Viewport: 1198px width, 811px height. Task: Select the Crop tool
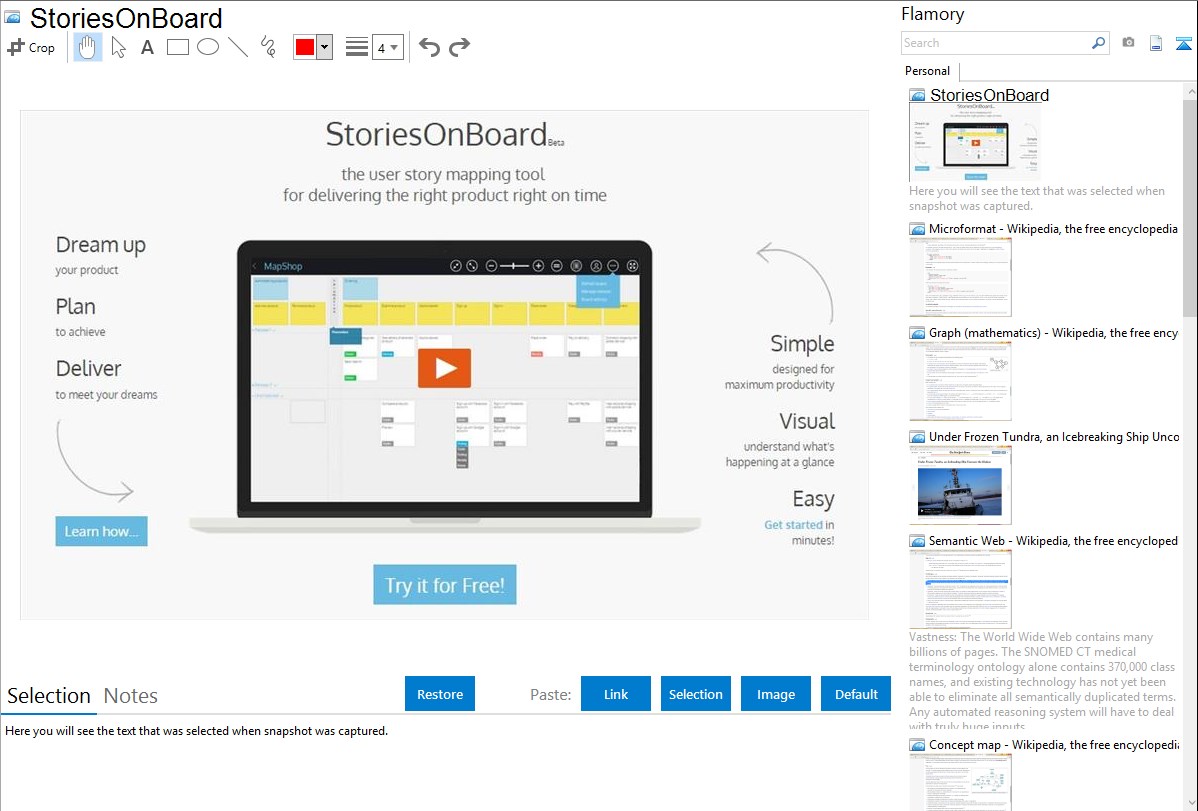coord(31,47)
